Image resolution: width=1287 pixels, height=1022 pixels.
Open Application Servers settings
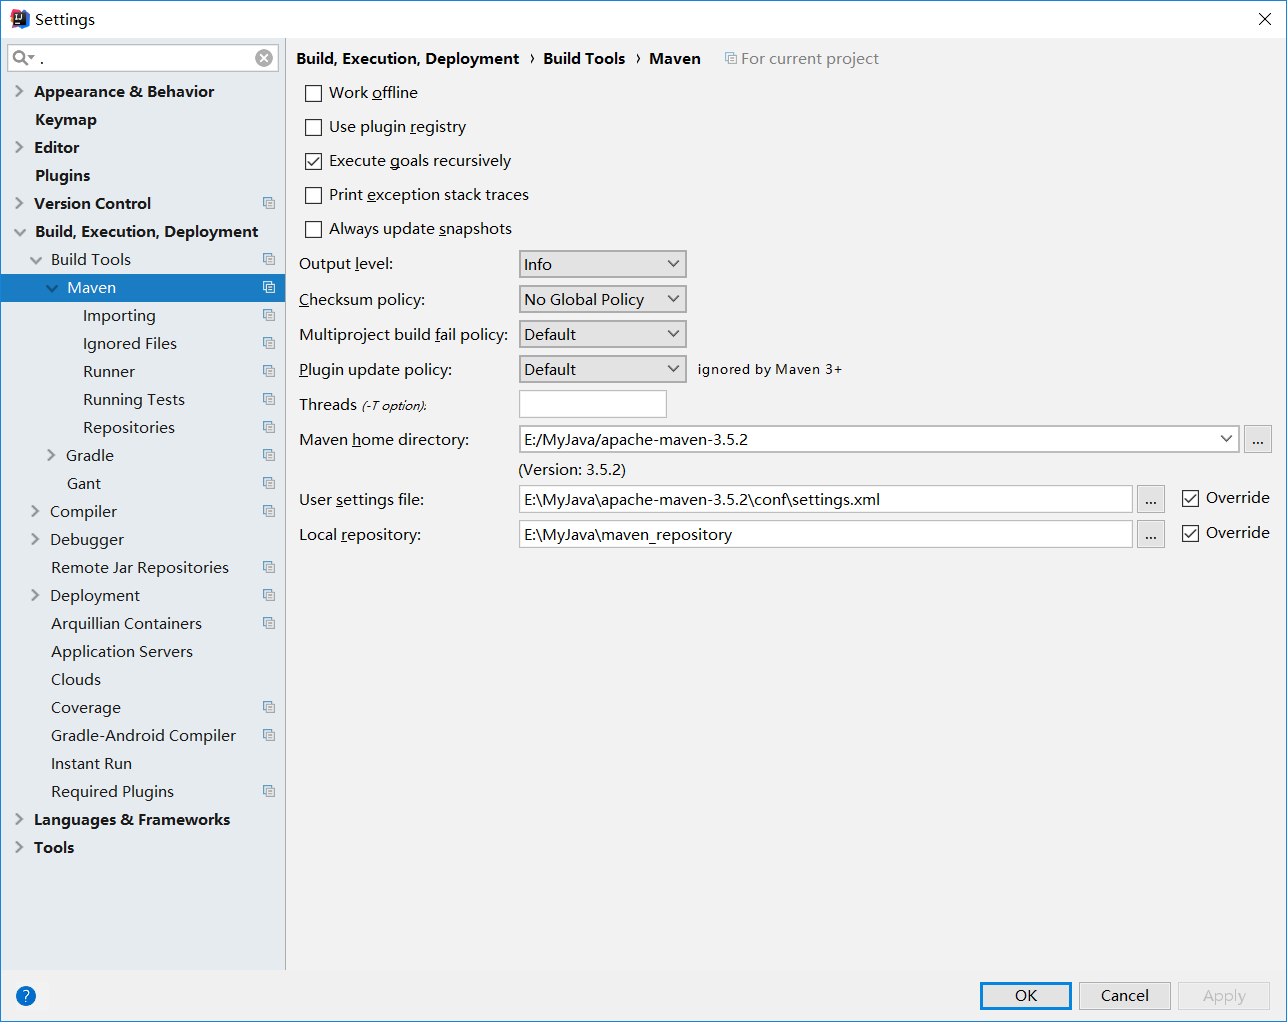click(122, 651)
